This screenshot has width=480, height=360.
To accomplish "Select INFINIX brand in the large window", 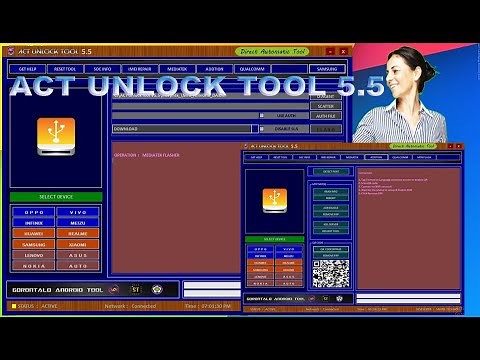I will 34,223.
